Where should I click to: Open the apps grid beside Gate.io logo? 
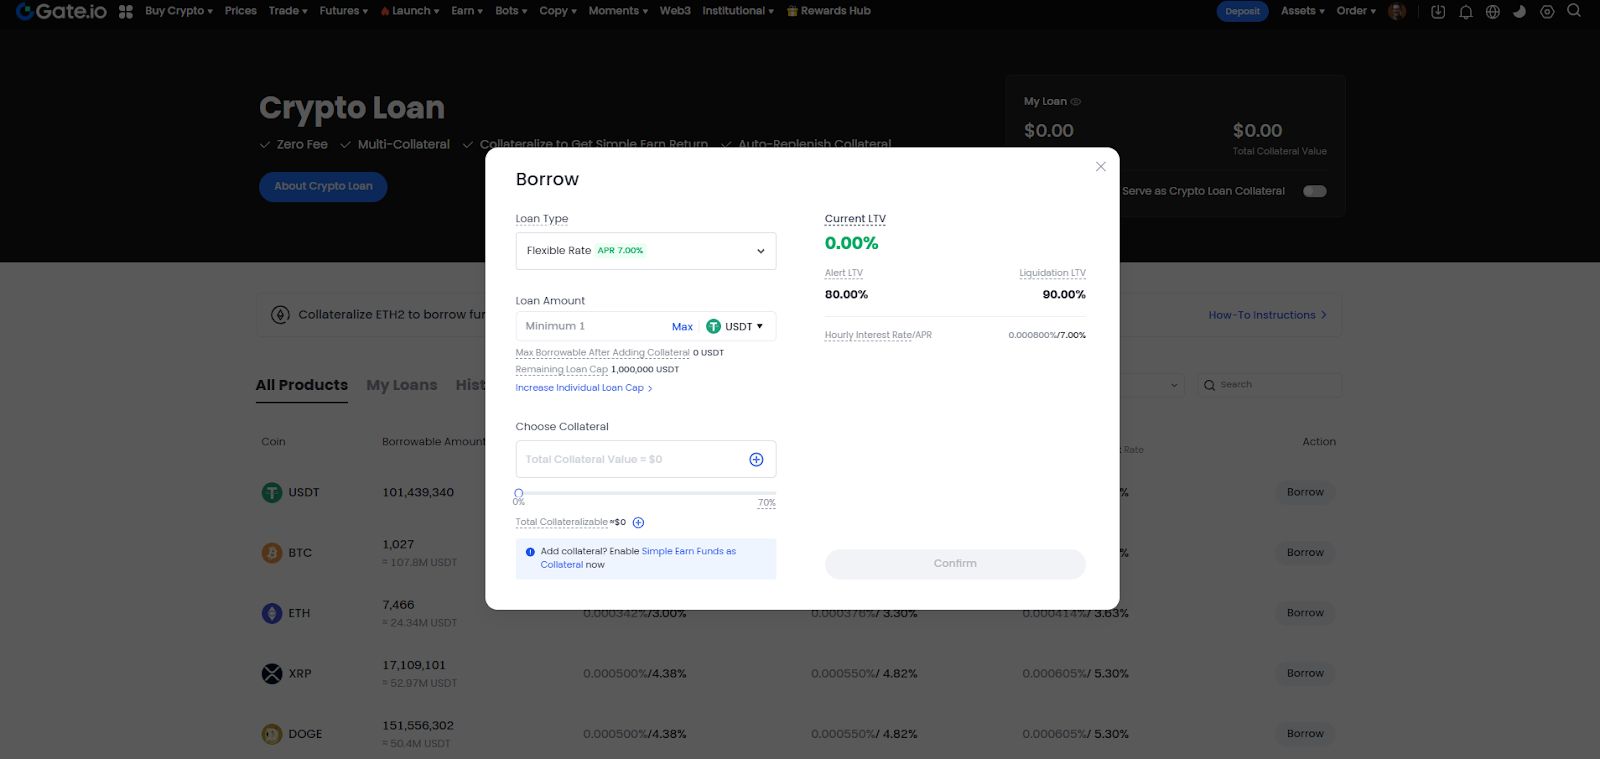(x=126, y=12)
